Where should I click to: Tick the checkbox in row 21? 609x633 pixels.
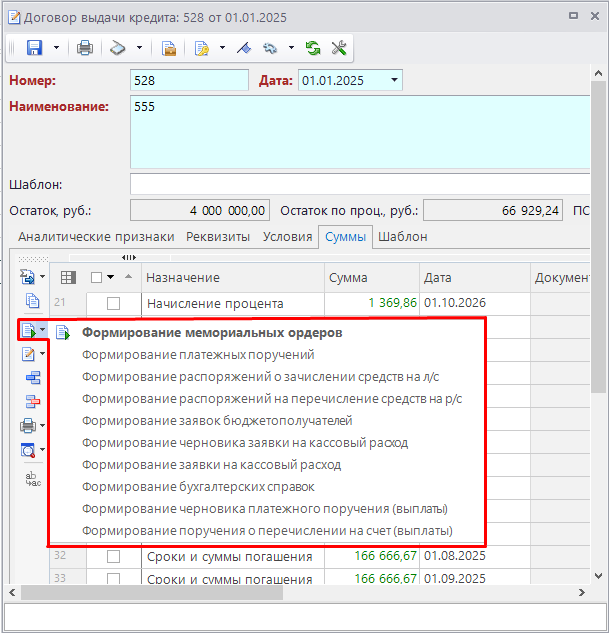point(113,303)
